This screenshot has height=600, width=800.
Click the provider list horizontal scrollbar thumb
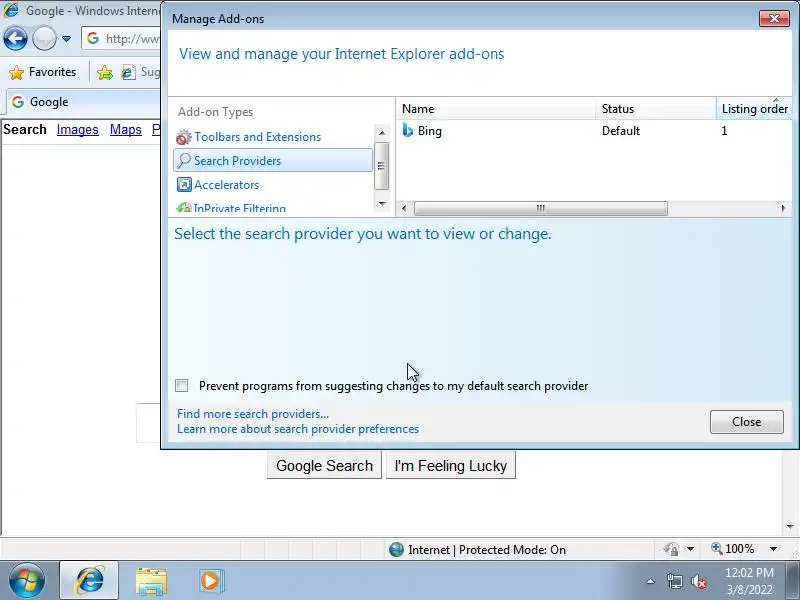coord(540,208)
